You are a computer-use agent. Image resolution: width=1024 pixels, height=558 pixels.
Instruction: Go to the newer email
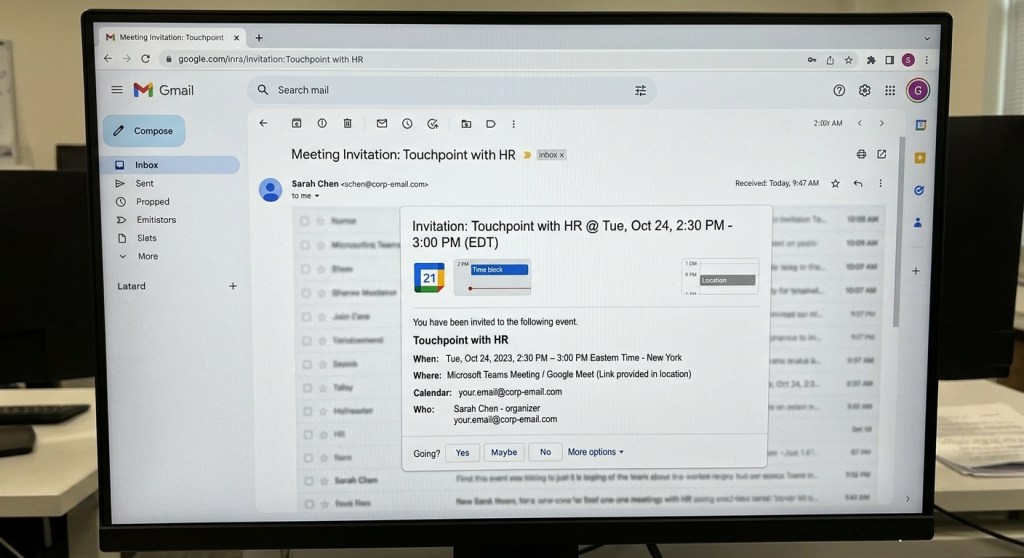(x=859, y=123)
